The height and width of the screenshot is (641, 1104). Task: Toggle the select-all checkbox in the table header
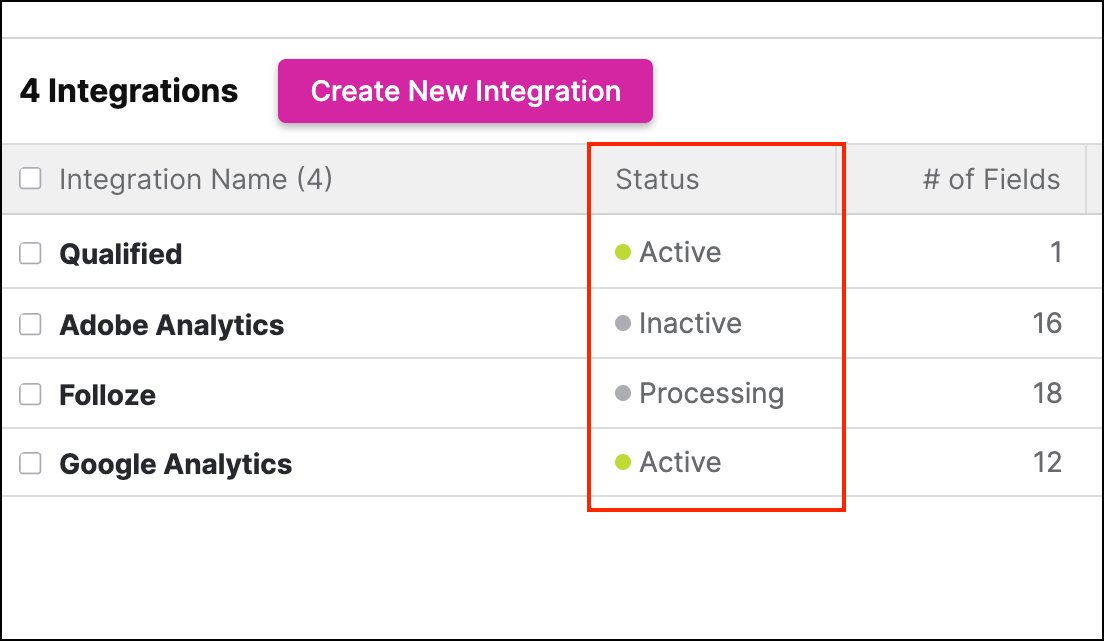(31, 179)
